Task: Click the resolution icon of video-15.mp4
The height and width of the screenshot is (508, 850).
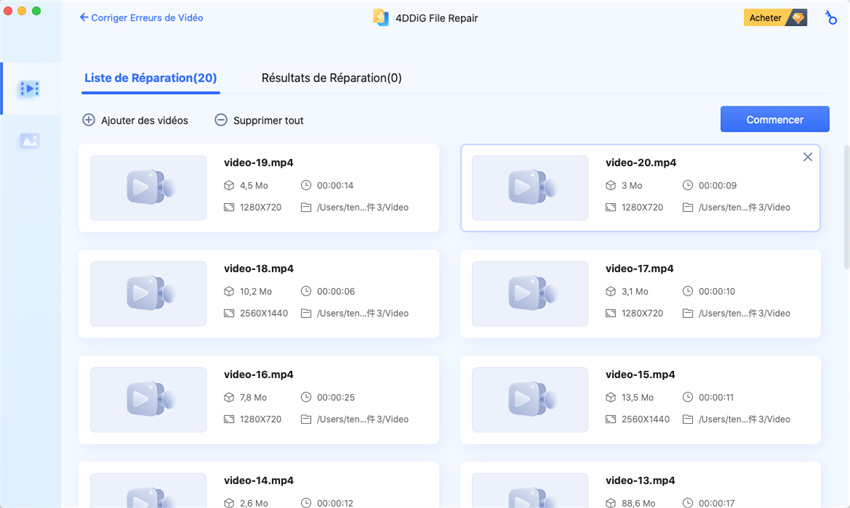Action: coord(610,419)
